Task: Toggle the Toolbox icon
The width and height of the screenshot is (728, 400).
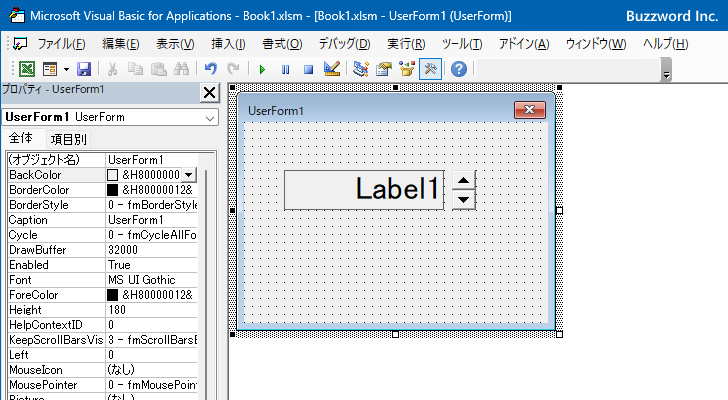Action: click(430, 69)
